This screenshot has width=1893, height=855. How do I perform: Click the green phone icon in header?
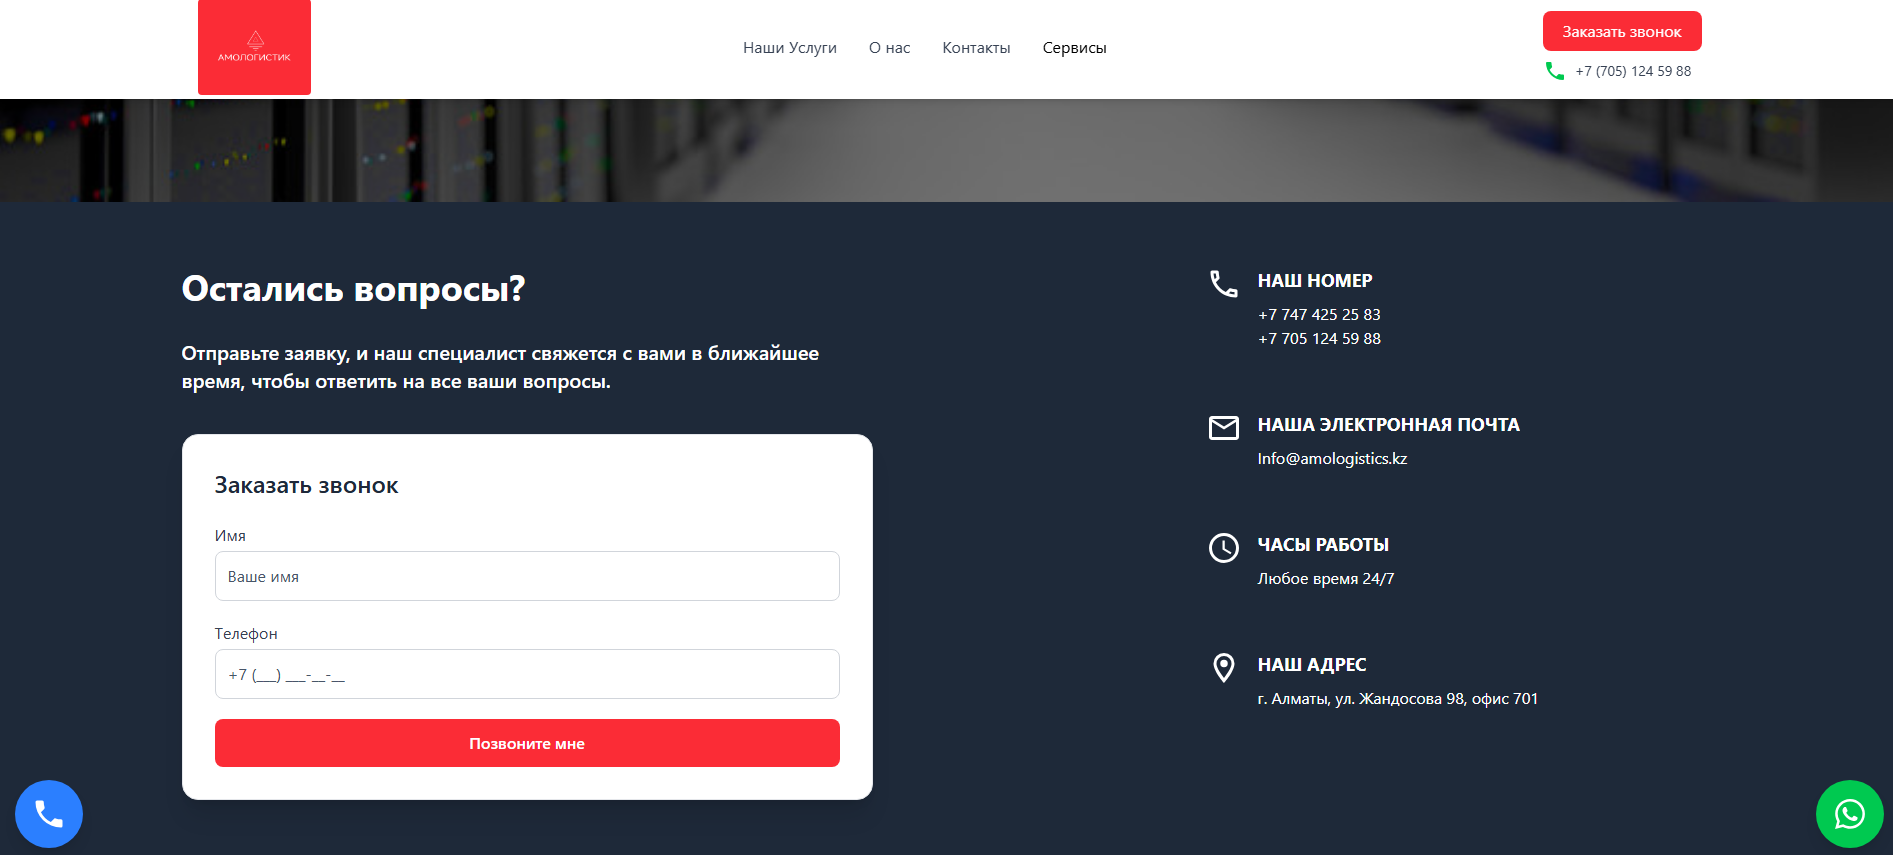pos(1555,71)
